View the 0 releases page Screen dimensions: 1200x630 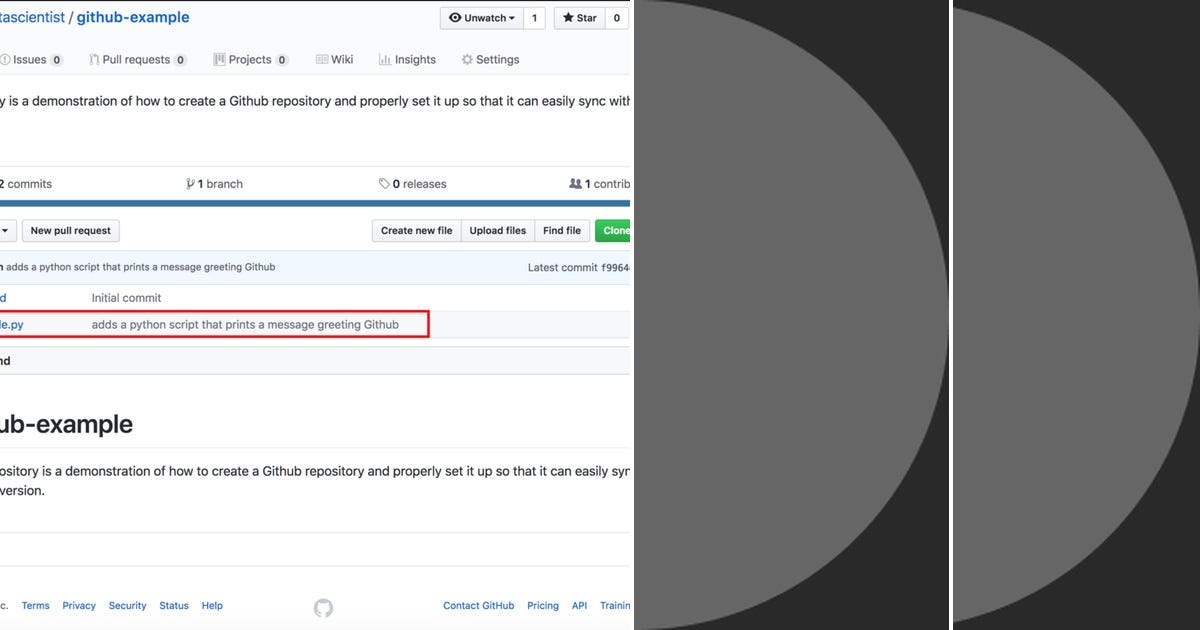point(412,184)
